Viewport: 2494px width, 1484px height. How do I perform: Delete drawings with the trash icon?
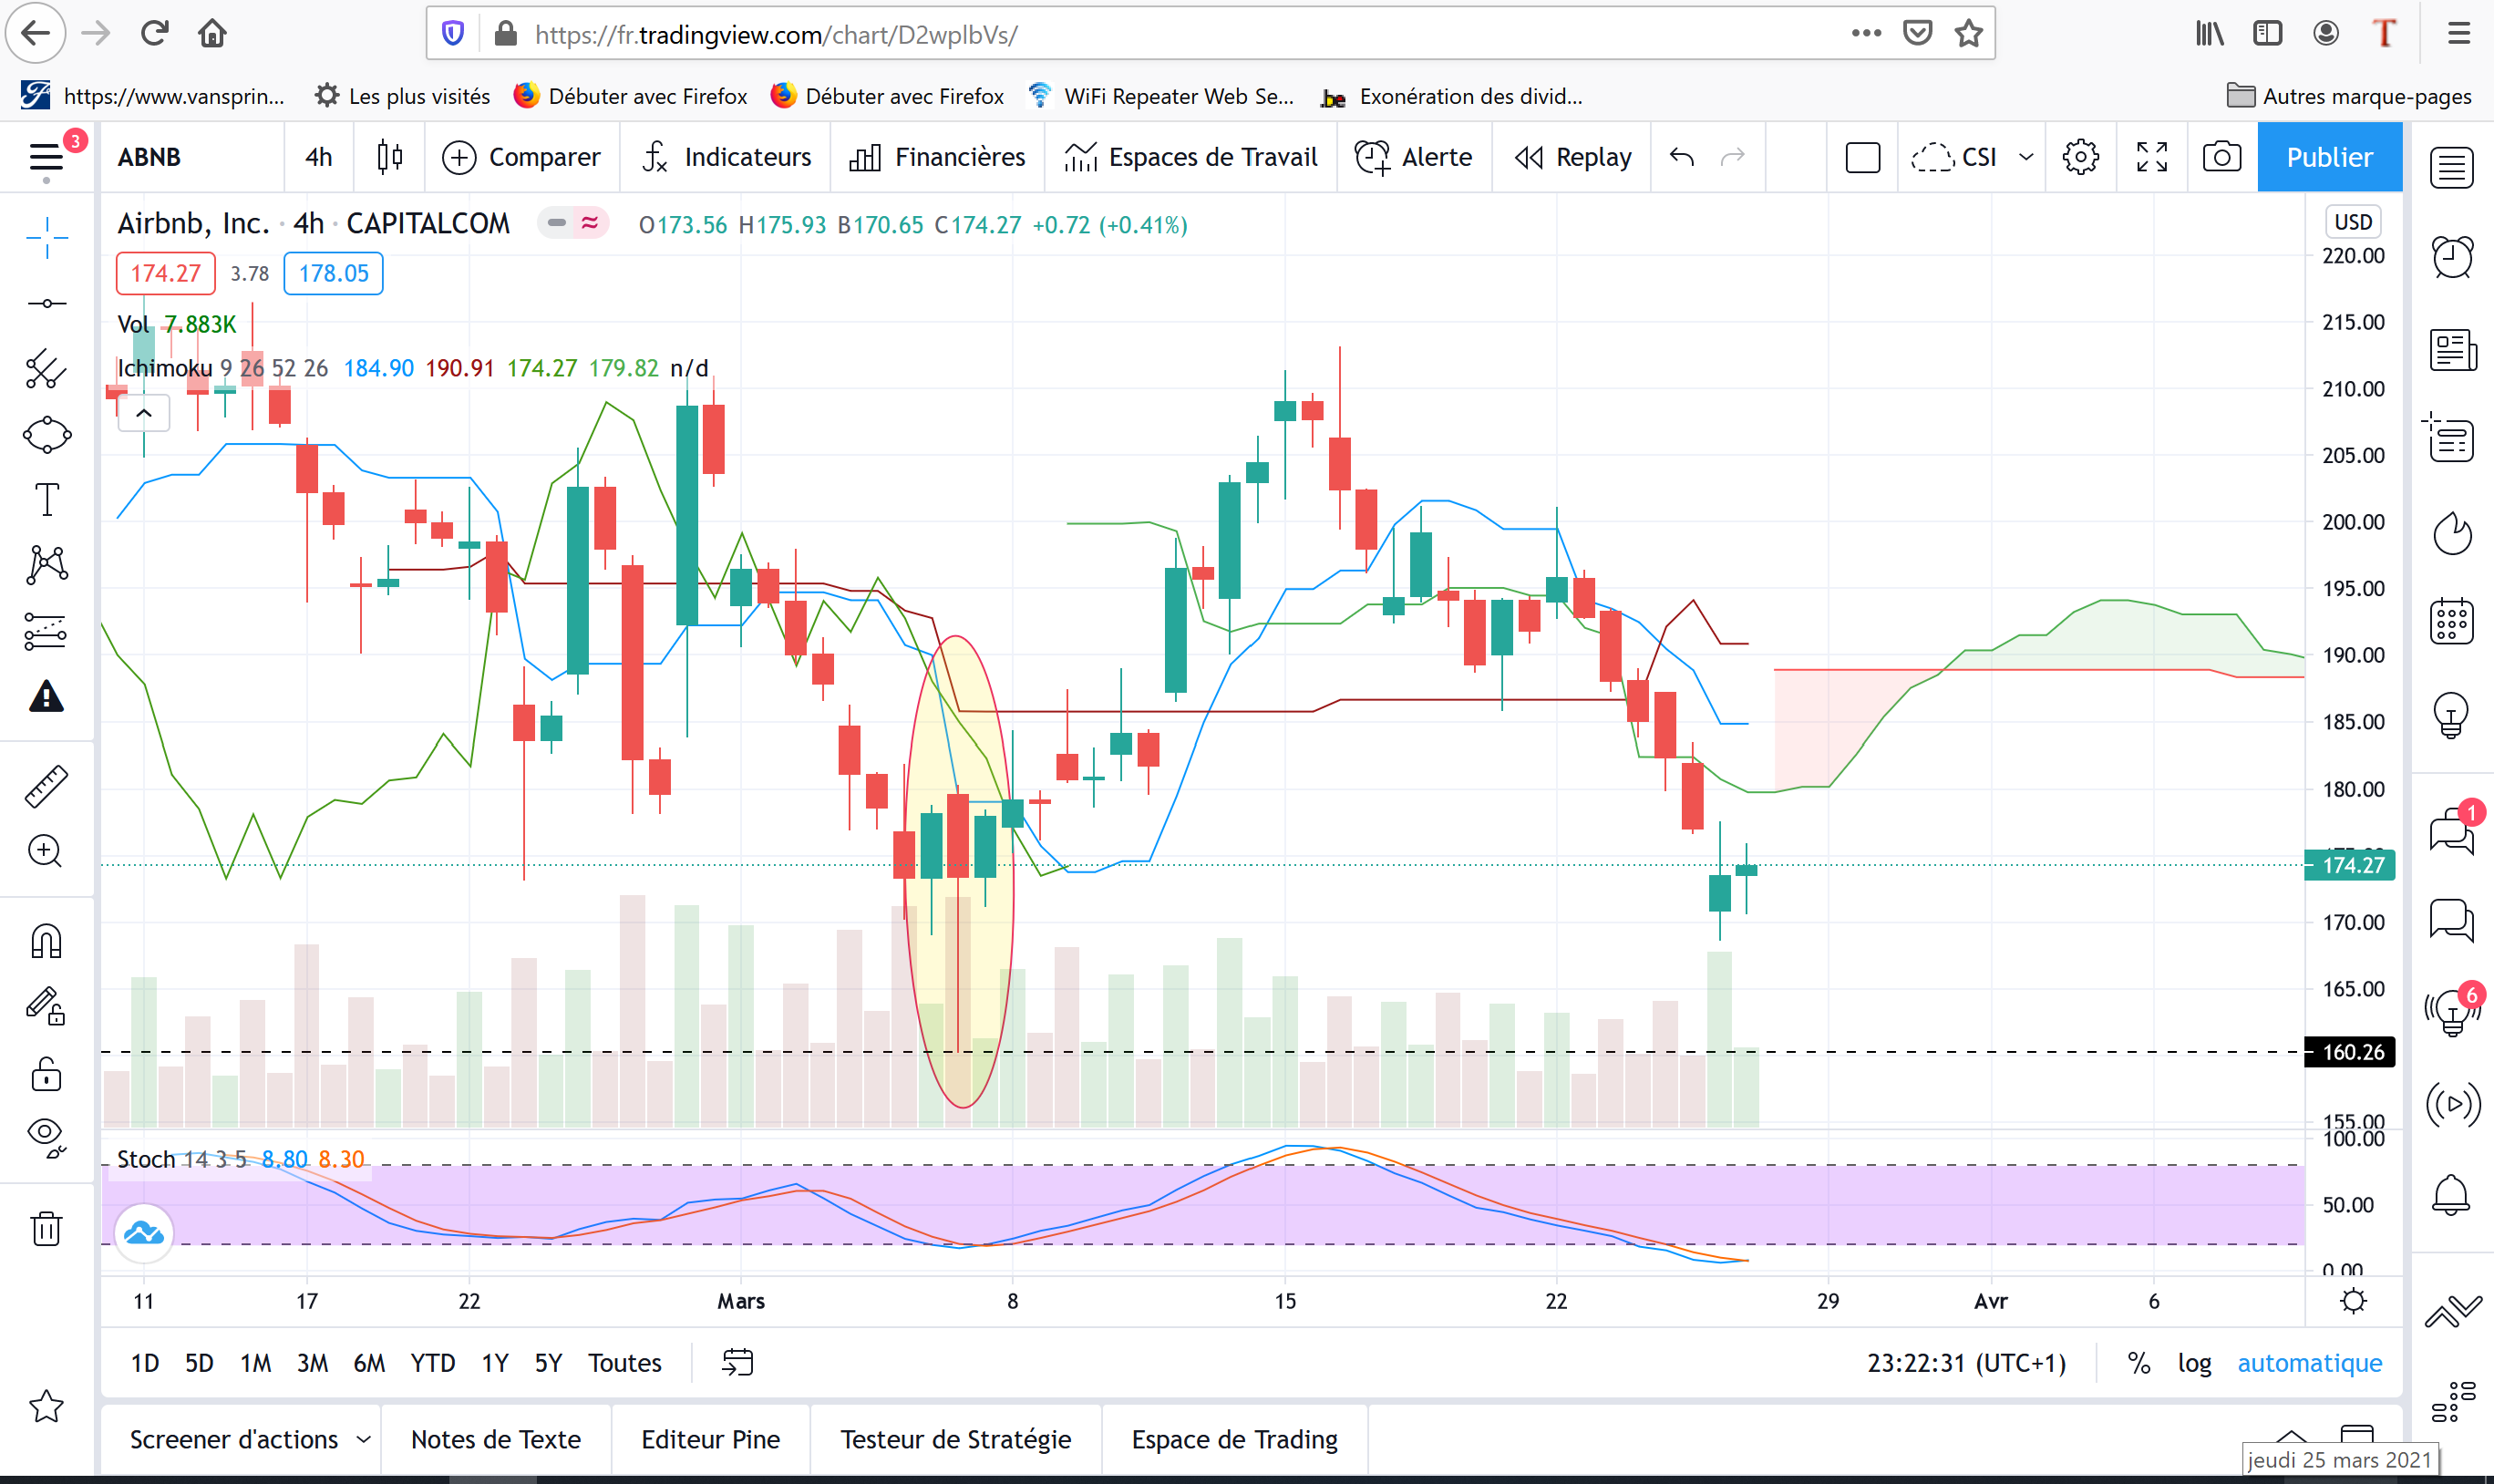pyautogui.click(x=47, y=1228)
